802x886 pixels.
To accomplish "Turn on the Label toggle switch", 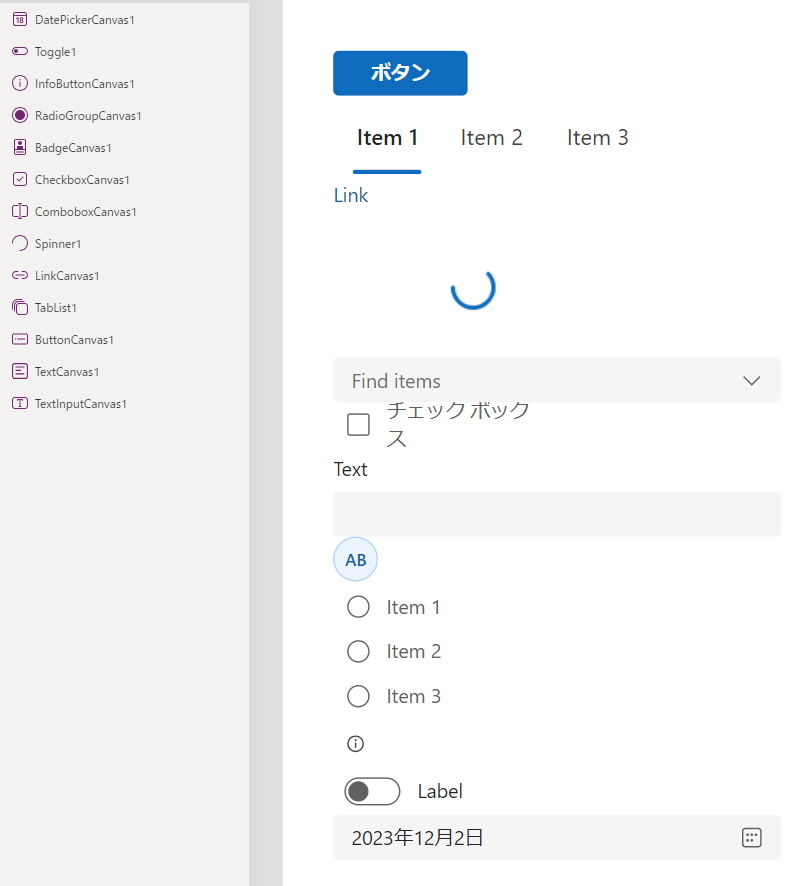I will click(x=372, y=791).
